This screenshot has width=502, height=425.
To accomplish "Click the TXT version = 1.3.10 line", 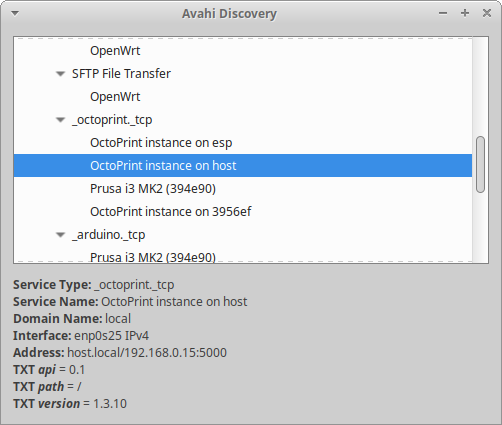I will coord(70,404).
